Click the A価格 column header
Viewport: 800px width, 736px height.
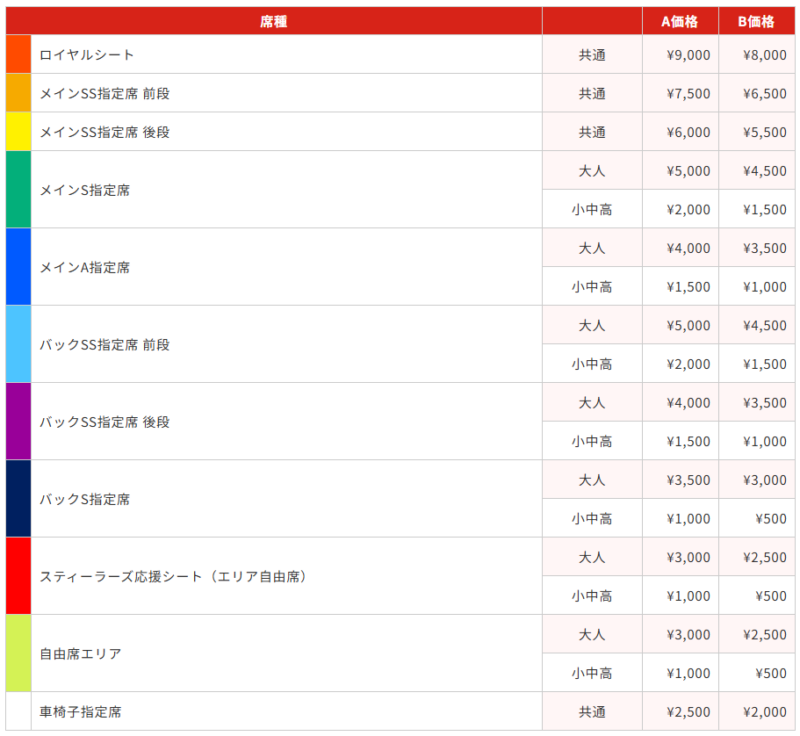click(680, 21)
